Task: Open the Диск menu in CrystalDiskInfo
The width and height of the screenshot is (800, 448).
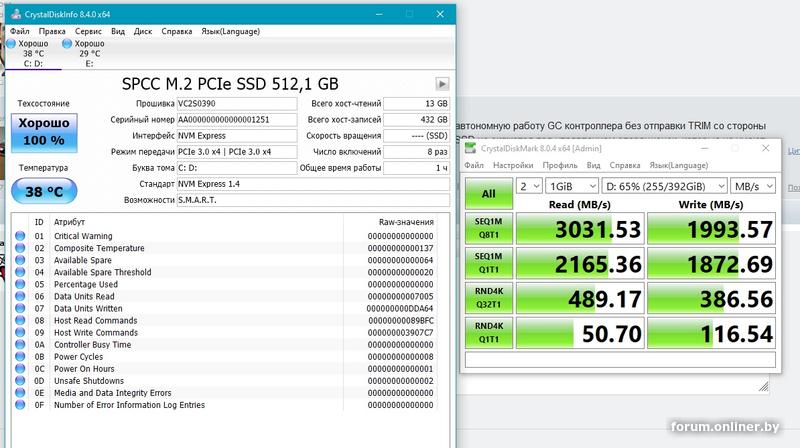Action: (x=143, y=31)
